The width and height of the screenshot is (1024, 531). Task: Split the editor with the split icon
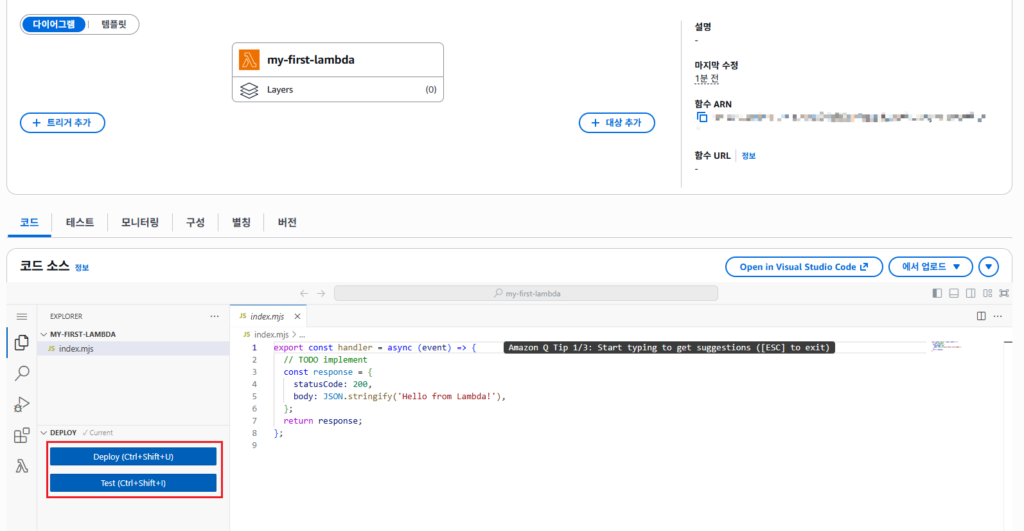click(981, 316)
